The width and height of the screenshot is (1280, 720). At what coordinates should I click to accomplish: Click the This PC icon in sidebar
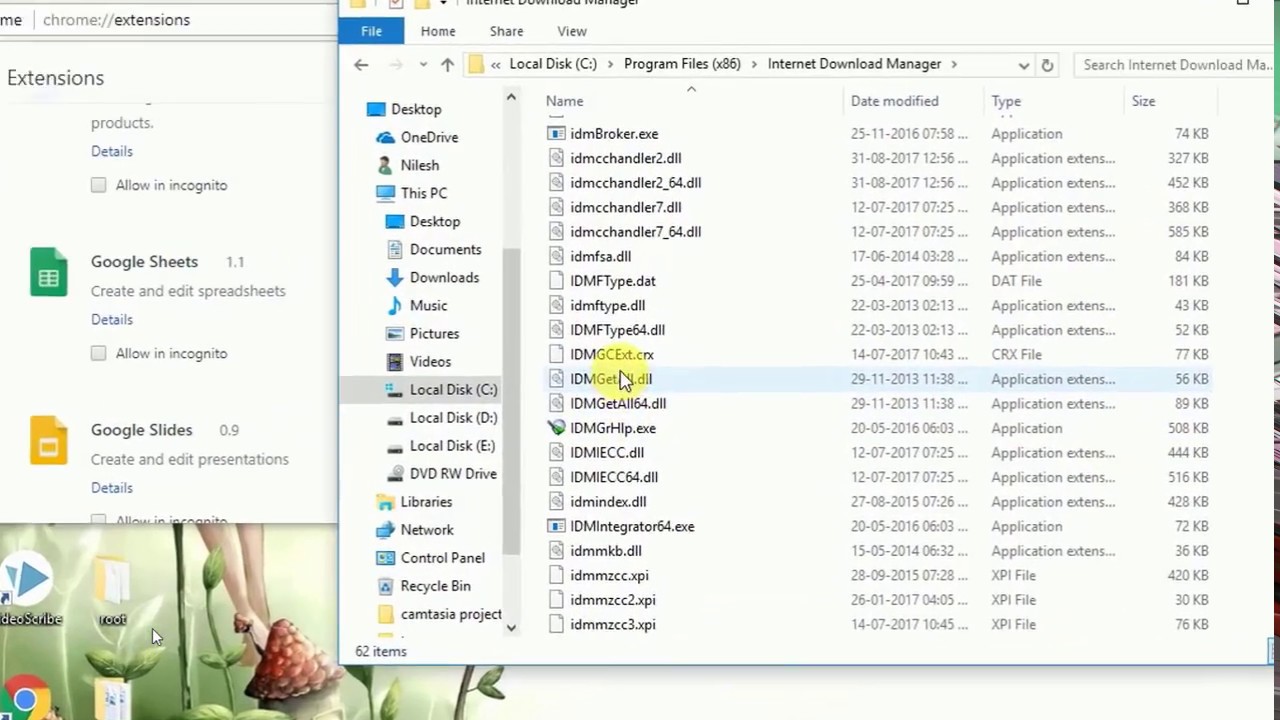385,193
